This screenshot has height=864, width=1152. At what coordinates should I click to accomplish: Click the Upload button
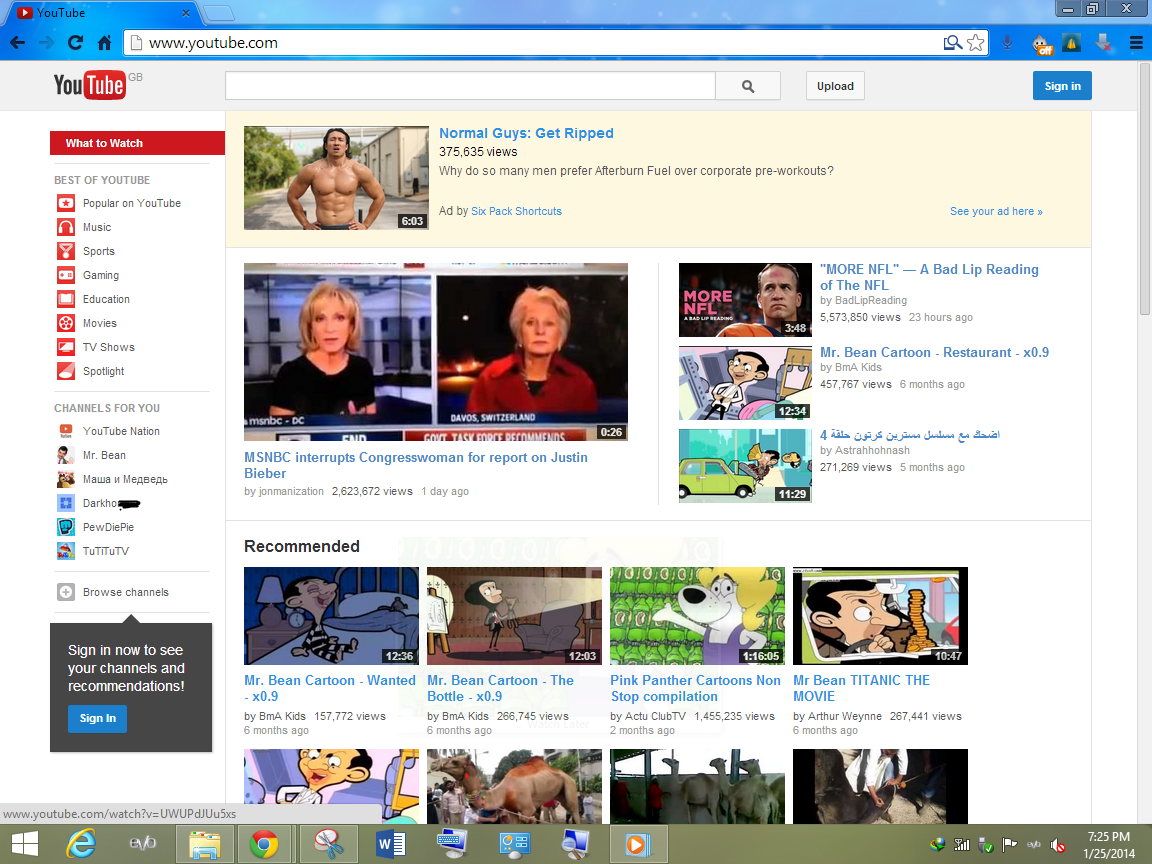pyautogui.click(x=835, y=86)
